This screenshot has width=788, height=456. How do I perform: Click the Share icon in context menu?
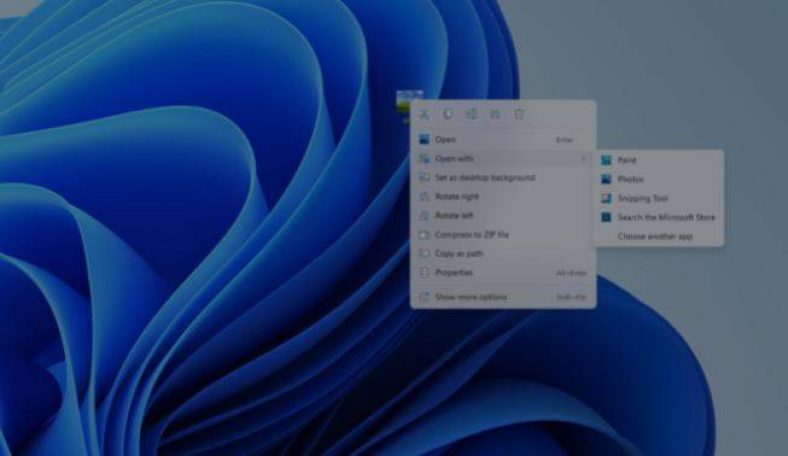point(495,114)
